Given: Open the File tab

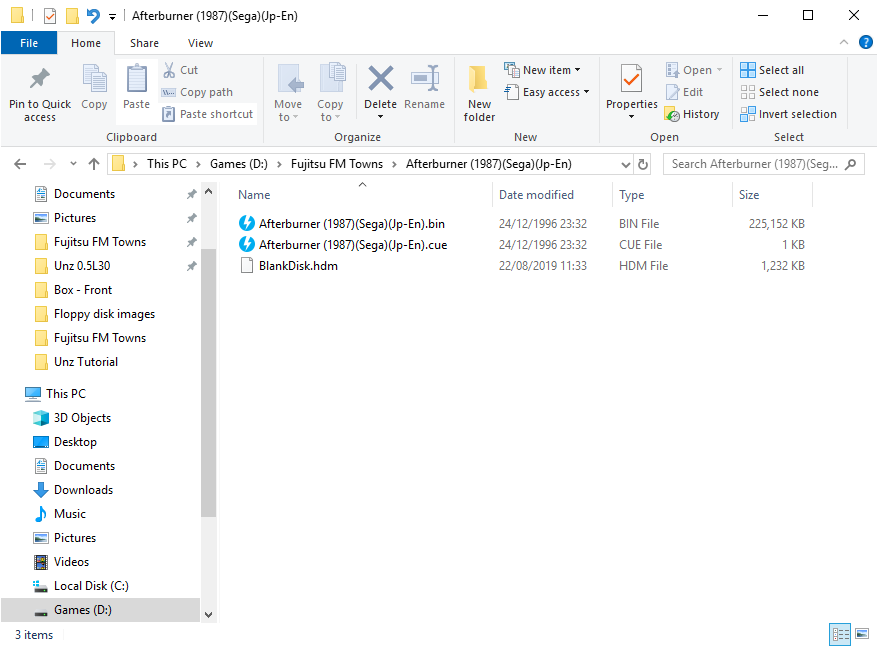Looking at the screenshot, I should (29, 43).
